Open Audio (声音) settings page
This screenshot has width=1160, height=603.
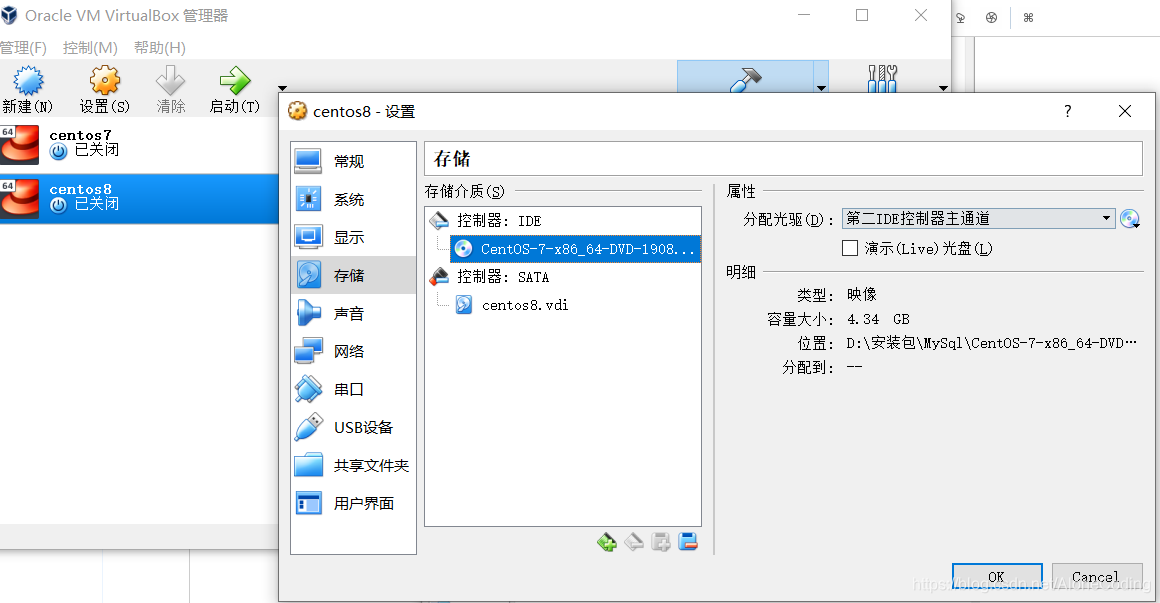[x=354, y=313]
